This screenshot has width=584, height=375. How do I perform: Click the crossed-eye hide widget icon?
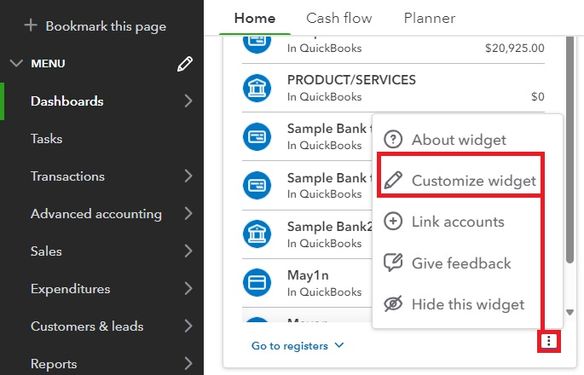393,304
